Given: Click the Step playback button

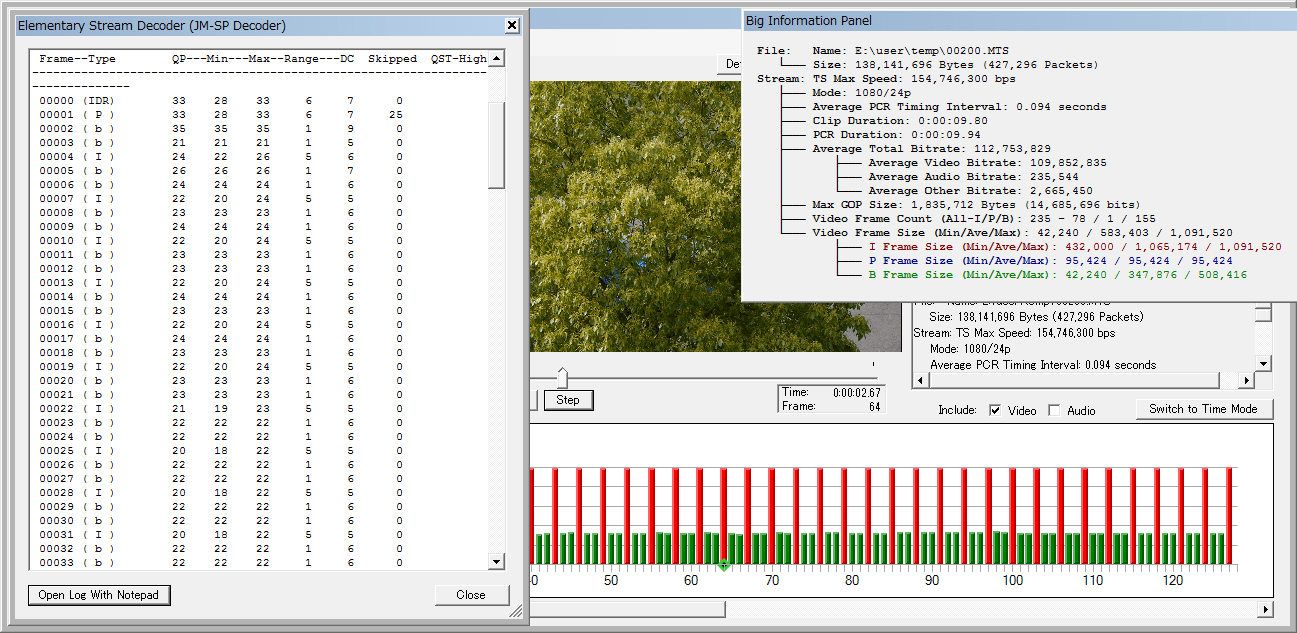Looking at the screenshot, I should click(x=568, y=400).
